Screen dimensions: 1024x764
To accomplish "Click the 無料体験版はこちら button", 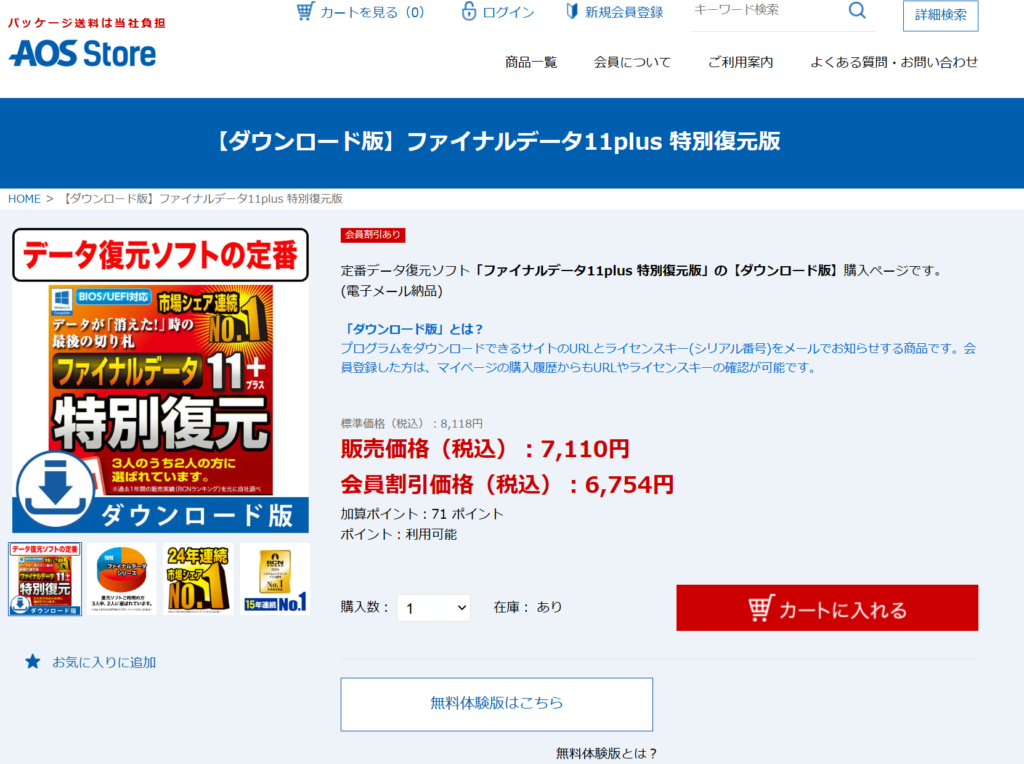I will tap(496, 704).
